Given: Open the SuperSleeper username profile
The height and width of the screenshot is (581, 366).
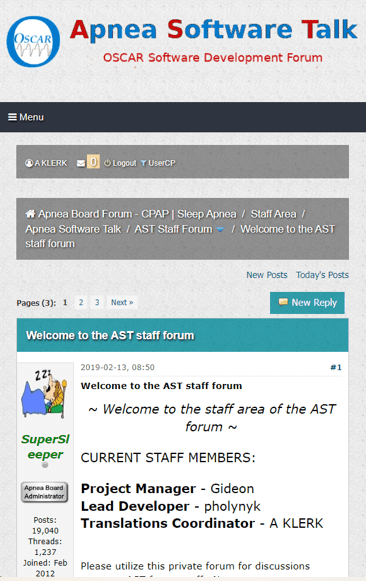Looking at the screenshot, I should (x=45, y=446).
